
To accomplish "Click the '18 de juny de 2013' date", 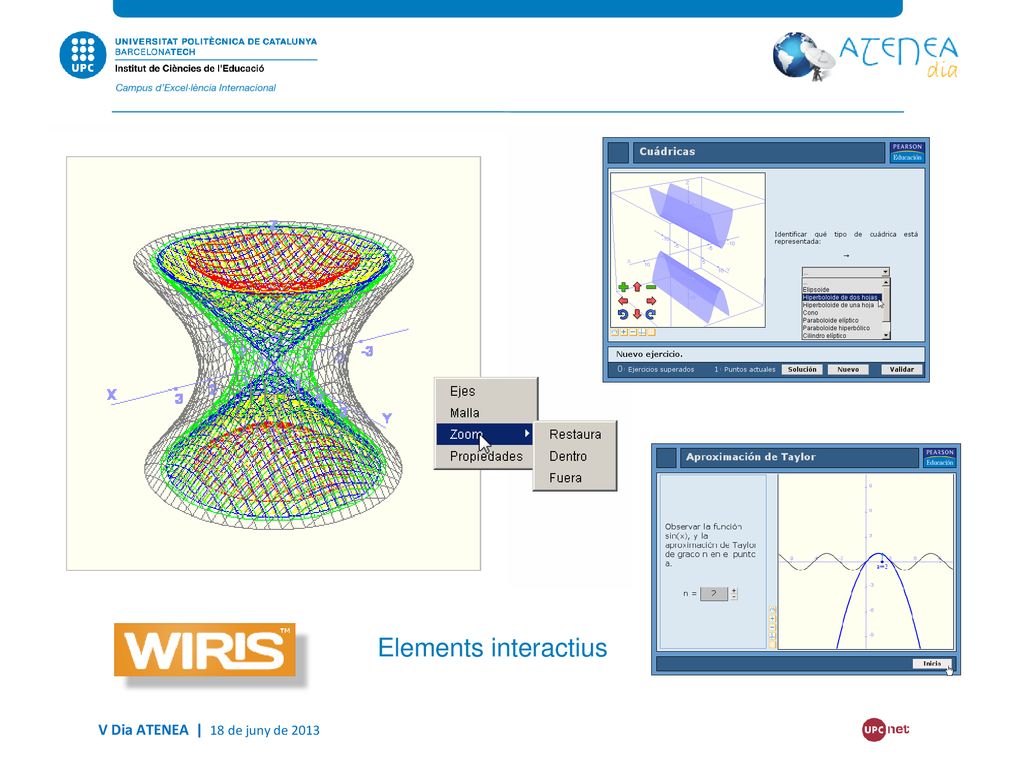I will tap(264, 730).
